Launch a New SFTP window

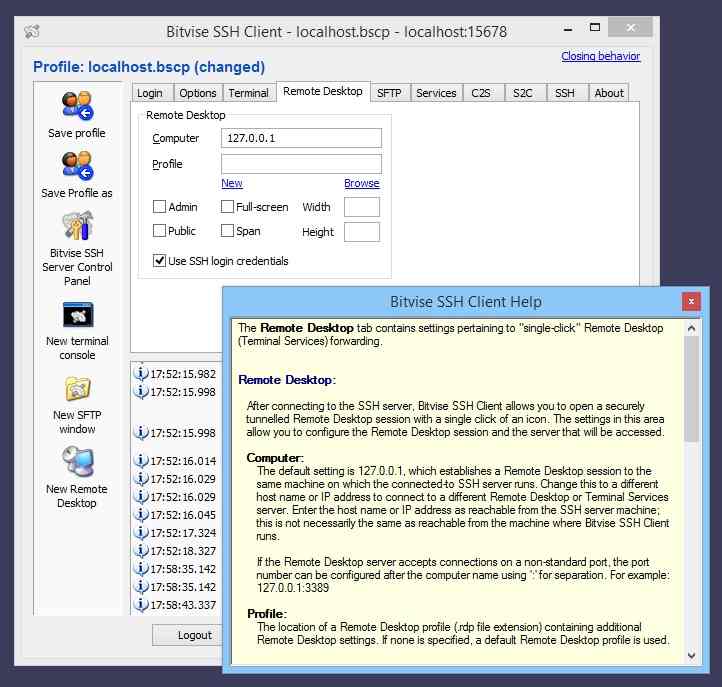pos(77,389)
